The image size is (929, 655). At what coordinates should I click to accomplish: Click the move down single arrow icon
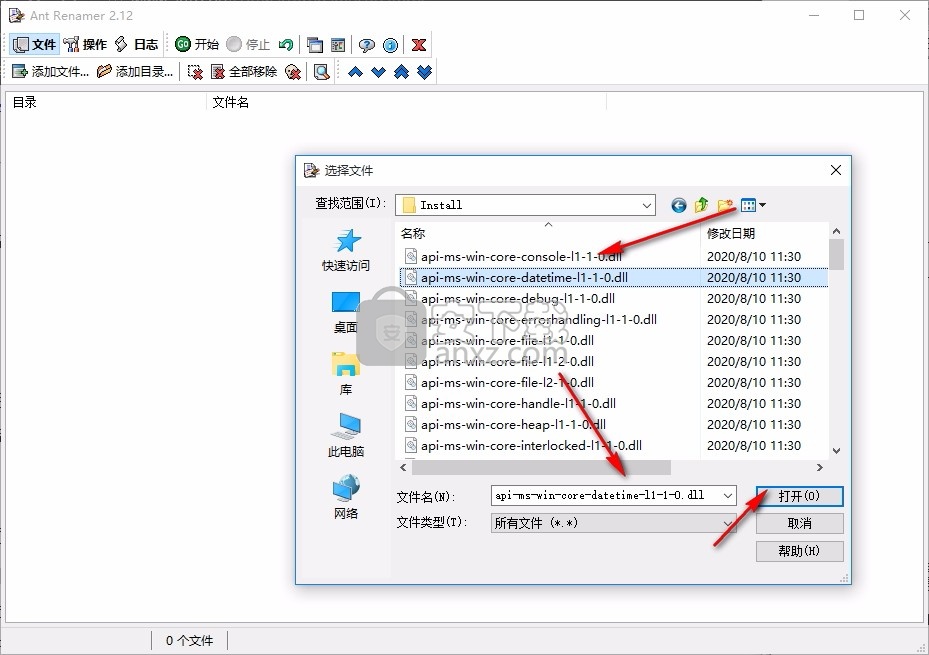378,72
